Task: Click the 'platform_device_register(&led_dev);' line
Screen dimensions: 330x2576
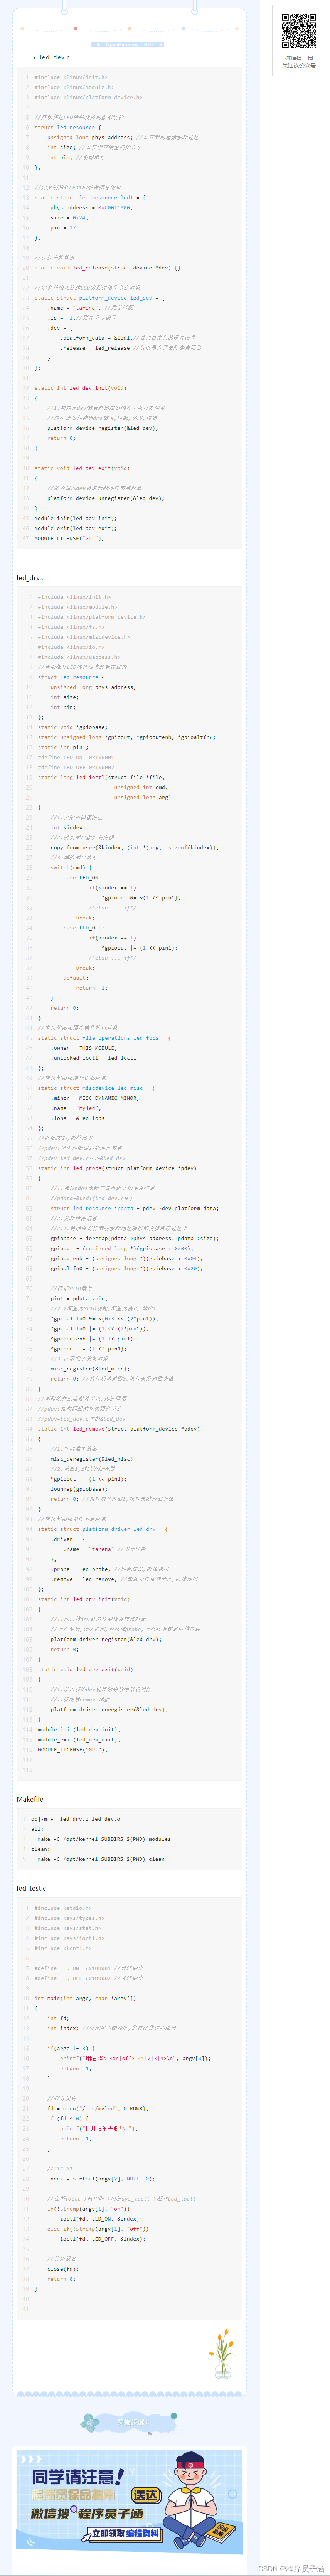Action: click(102, 427)
